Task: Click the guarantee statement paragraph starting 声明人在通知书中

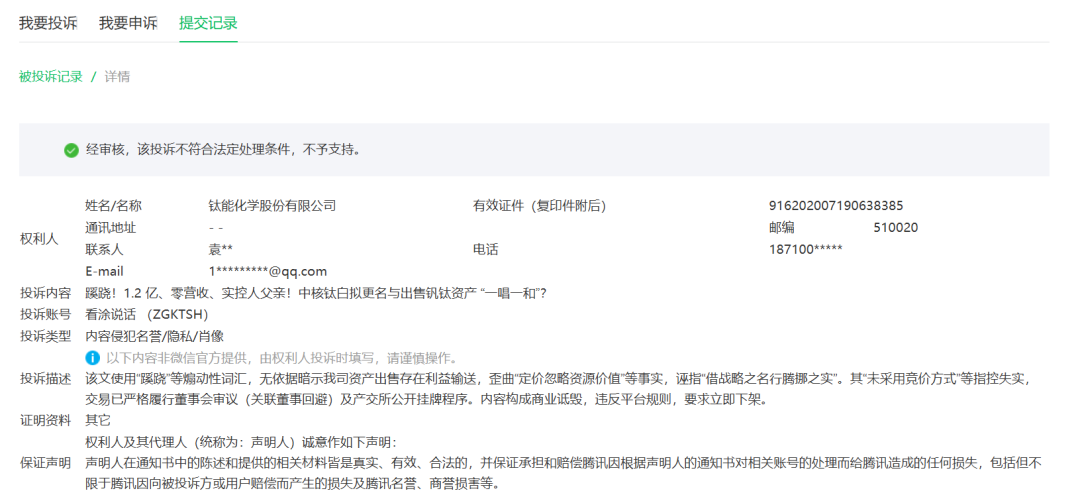Action: tap(563, 473)
